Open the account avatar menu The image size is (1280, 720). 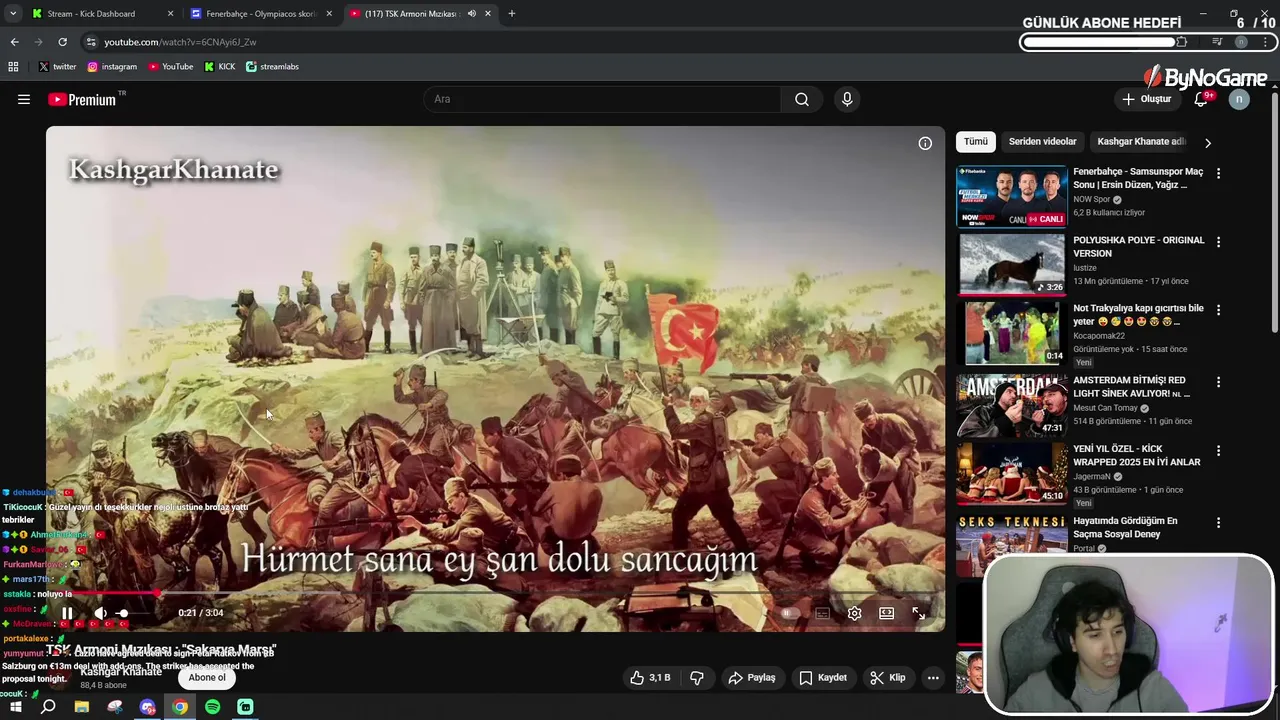[x=1239, y=99]
